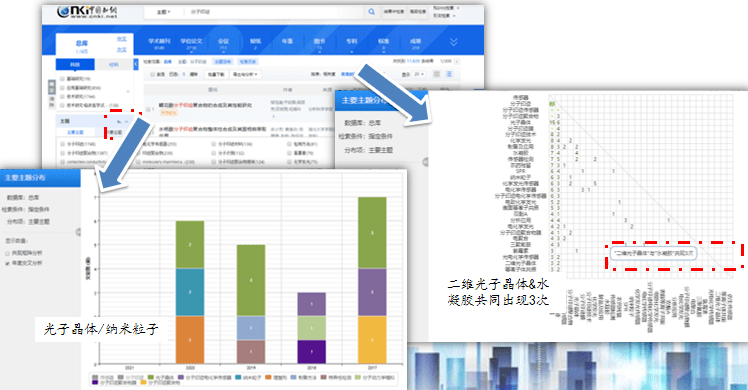The height and width of the screenshot is (390, 748).
Task: Open the 主题 panel chart visualization icon
Action: [x=119, y=121]
